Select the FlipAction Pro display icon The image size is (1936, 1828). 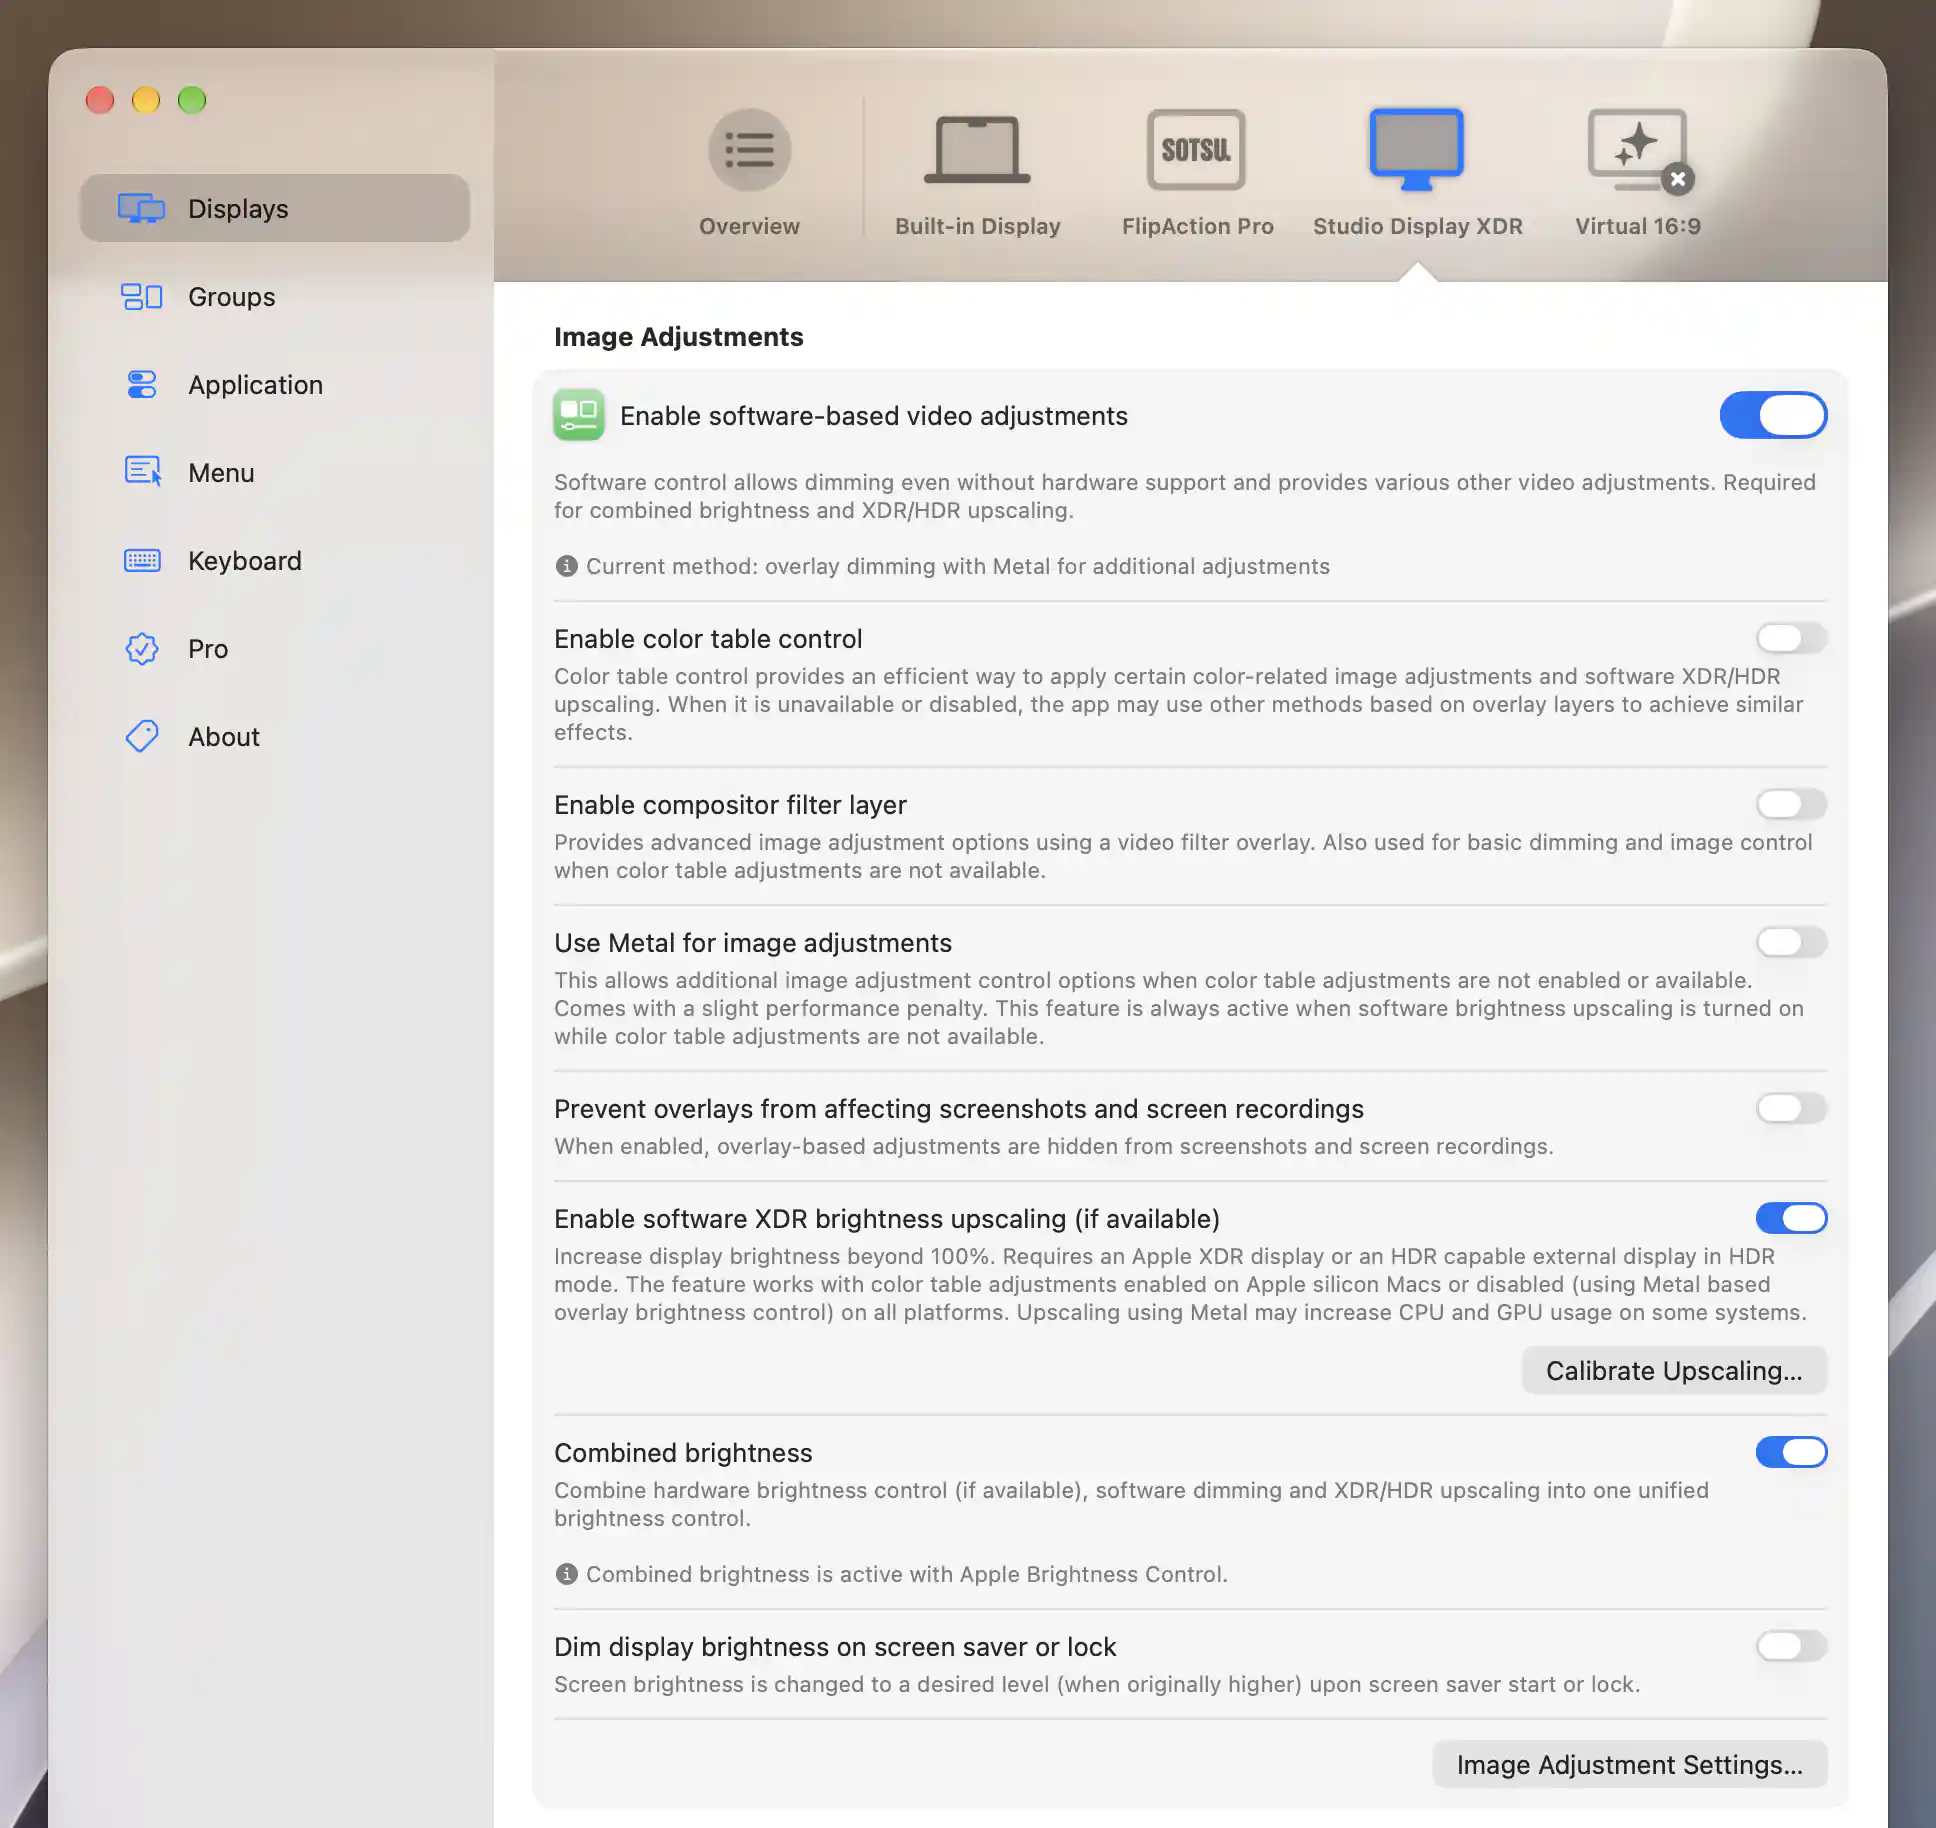point(1196,150)
